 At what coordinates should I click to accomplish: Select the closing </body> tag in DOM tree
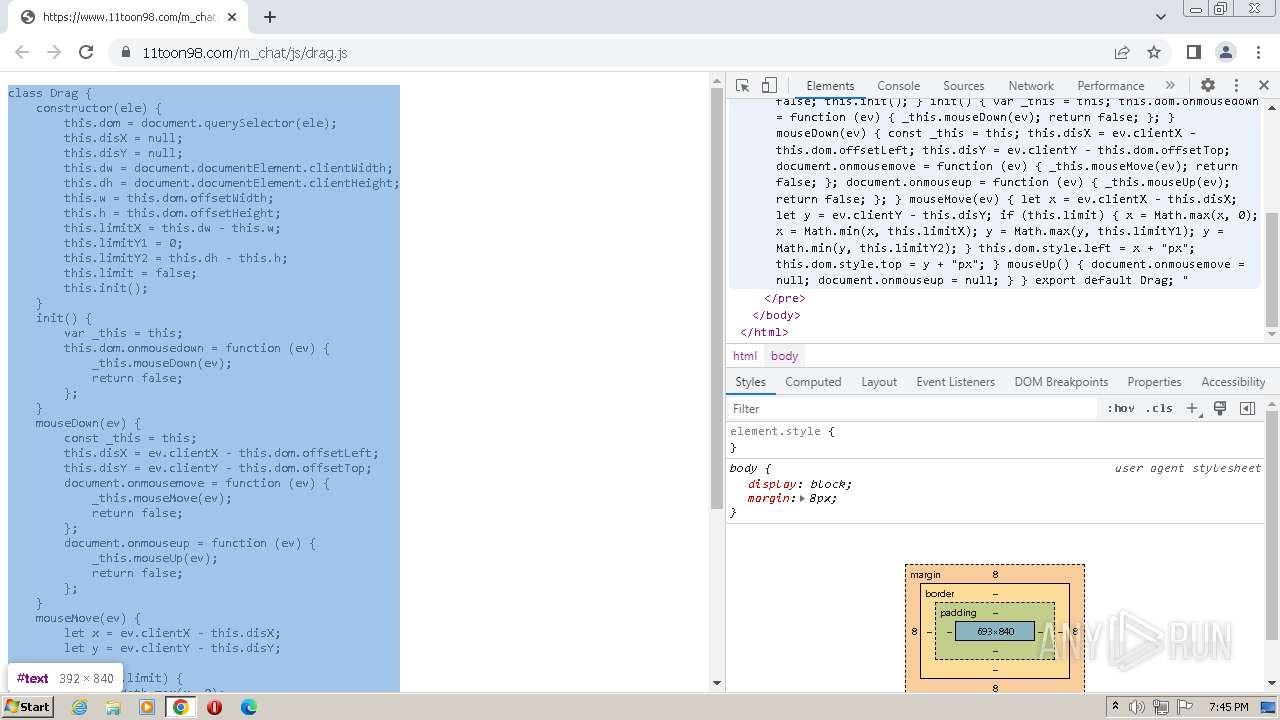click(x=776, y=315)
